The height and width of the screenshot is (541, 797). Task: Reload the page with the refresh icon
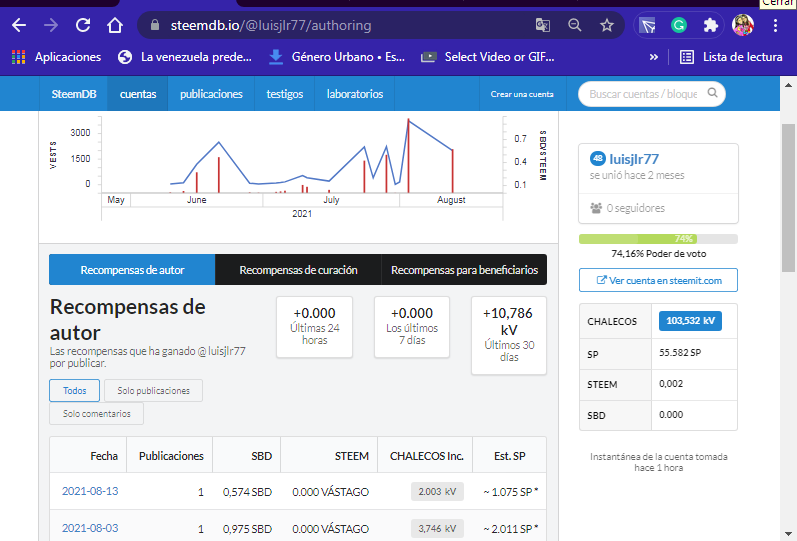83,25
